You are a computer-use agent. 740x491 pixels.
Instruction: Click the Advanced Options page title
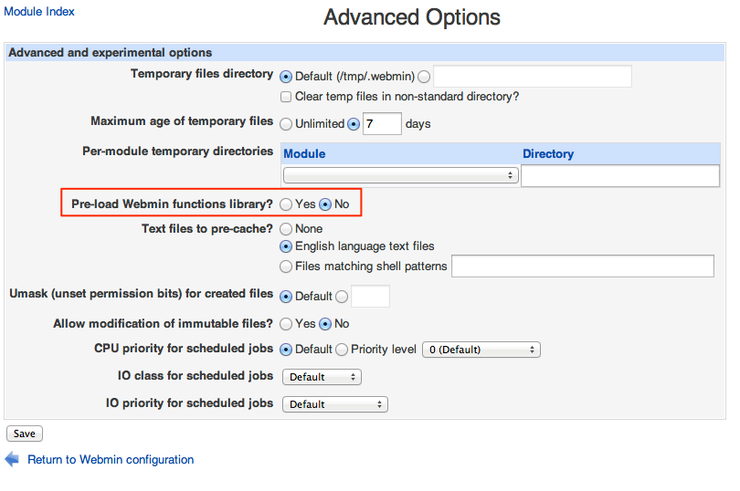pyautogui.click(x=412, y=17)
